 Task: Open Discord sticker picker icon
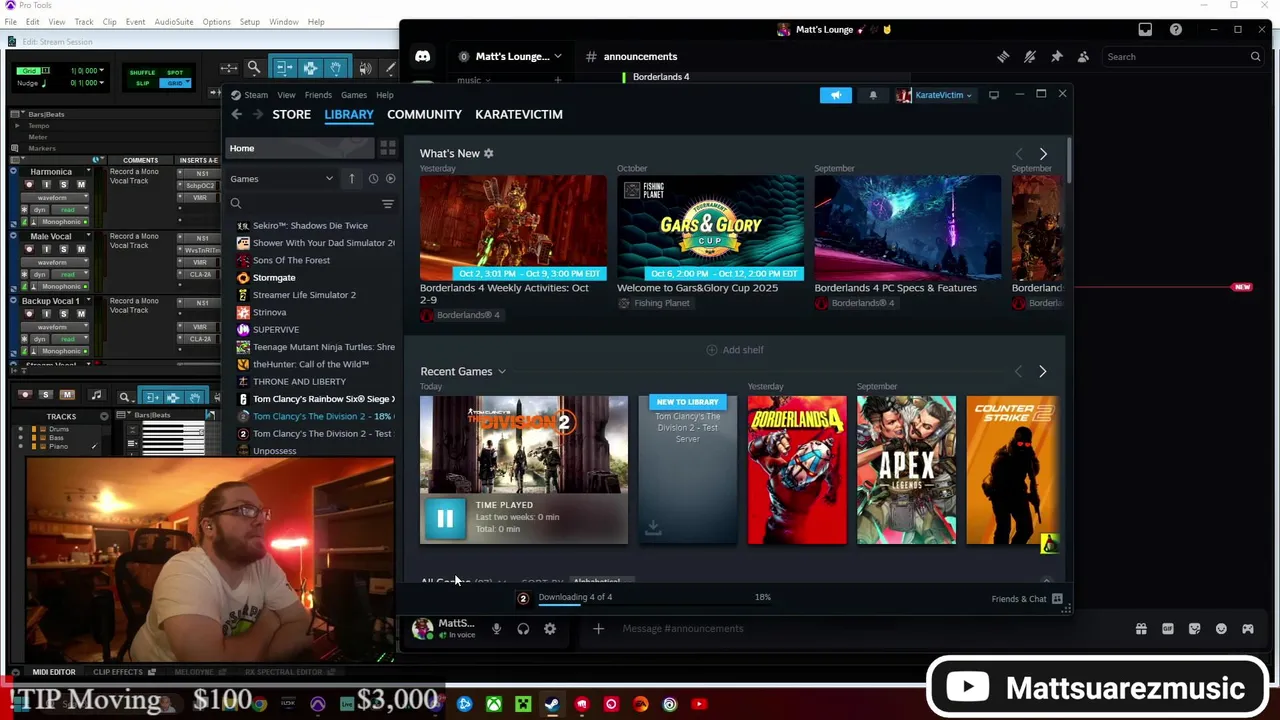[x=1194, y=629]
